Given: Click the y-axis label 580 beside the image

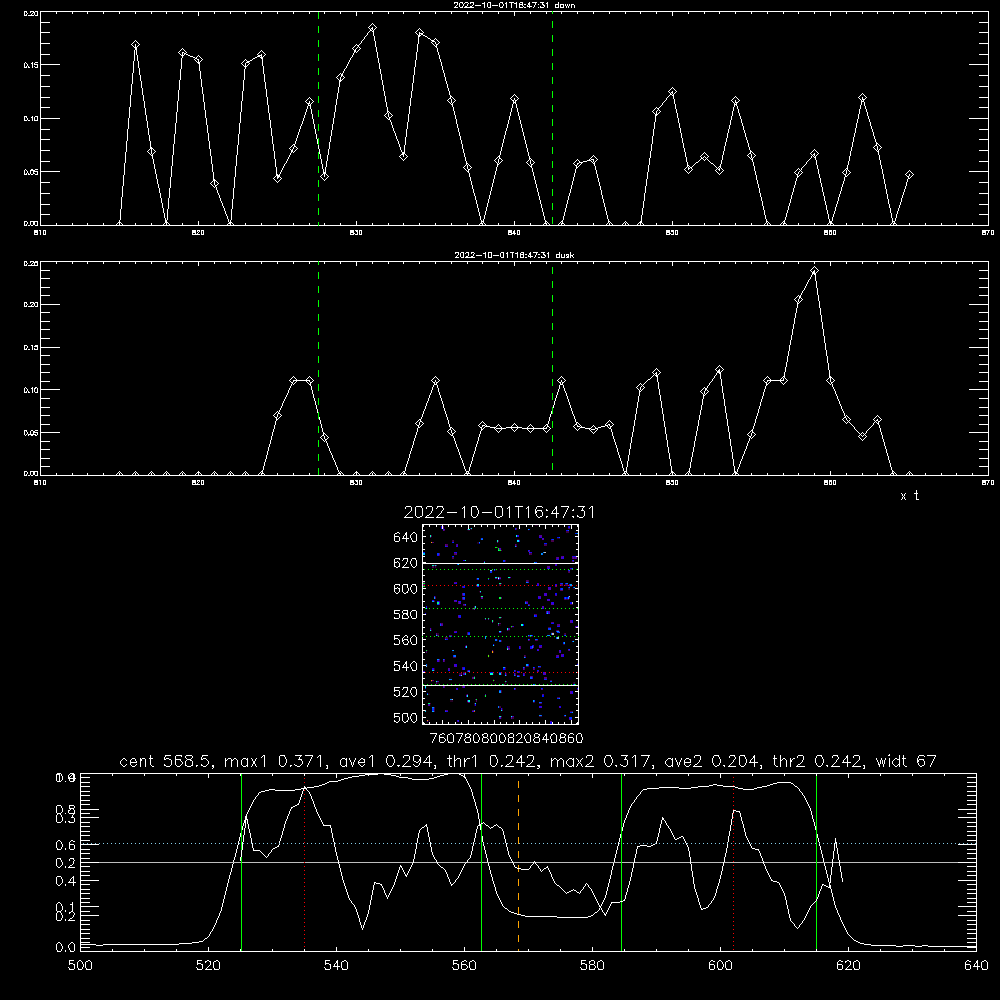Looking at the screenshot, I should pyautogui.click(x=406, y=615).
